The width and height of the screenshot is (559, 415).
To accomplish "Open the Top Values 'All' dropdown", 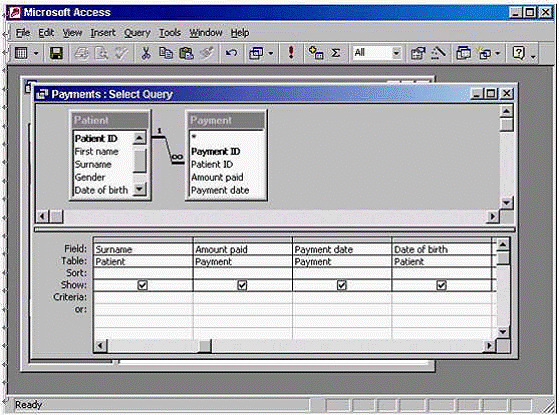I will pyautogui.click(x=396, y=53).
